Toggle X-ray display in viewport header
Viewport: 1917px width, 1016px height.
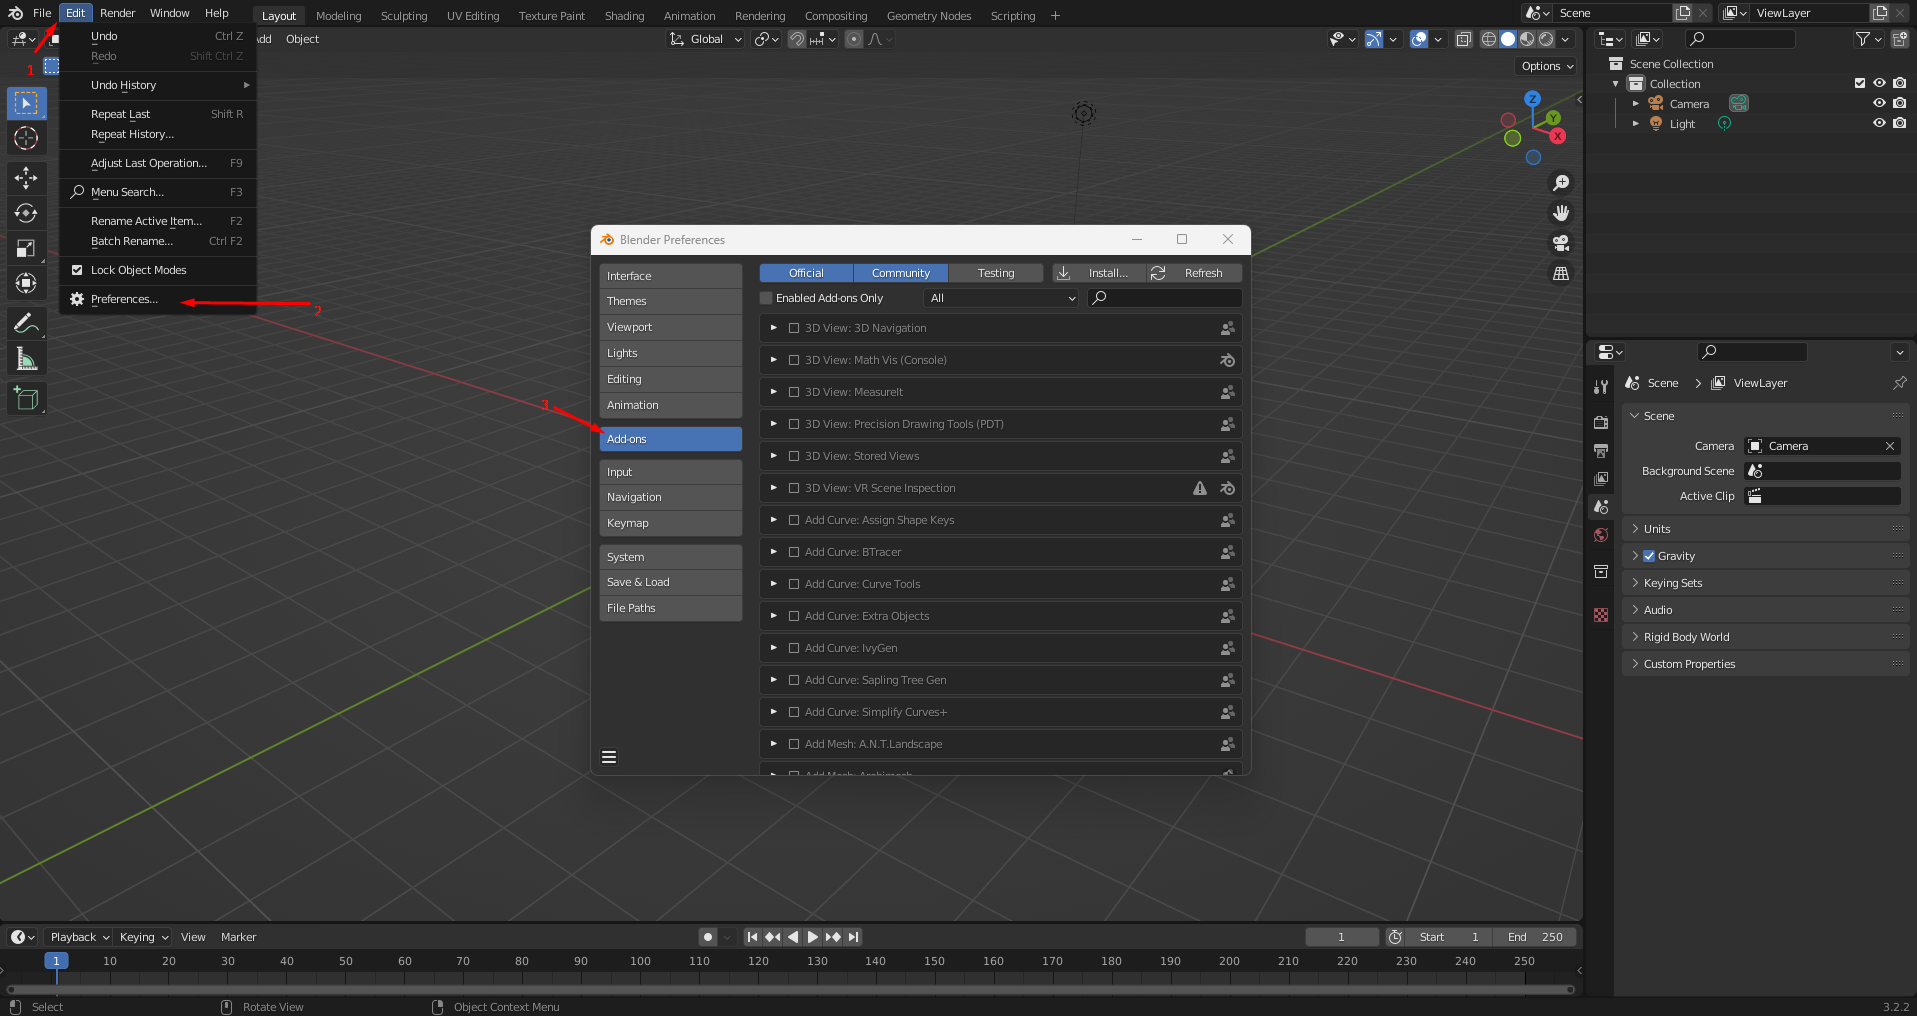click(x=1463, y=39)
